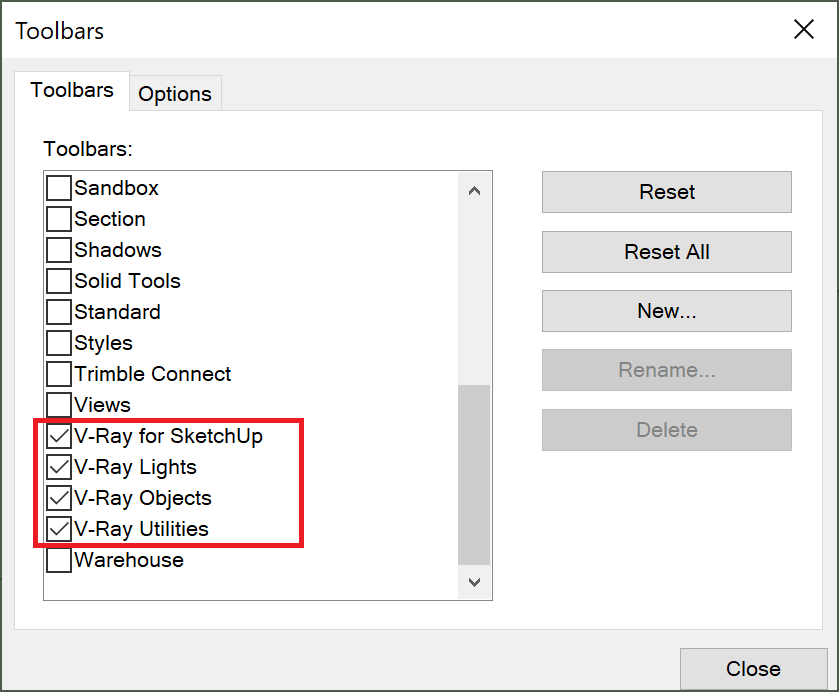Click the list scrollbar down arrow
Screen dimensions: 839x692
point(474,582)
